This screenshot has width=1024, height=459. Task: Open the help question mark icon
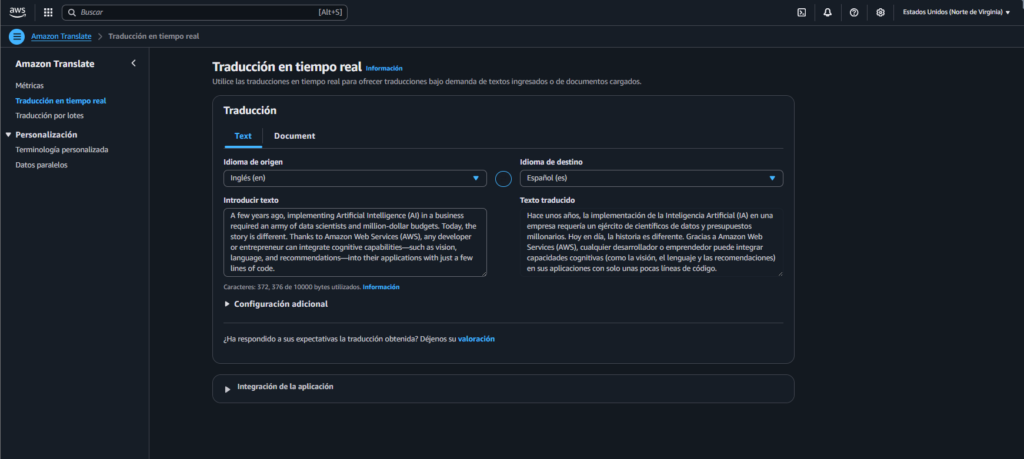(853, 12)
